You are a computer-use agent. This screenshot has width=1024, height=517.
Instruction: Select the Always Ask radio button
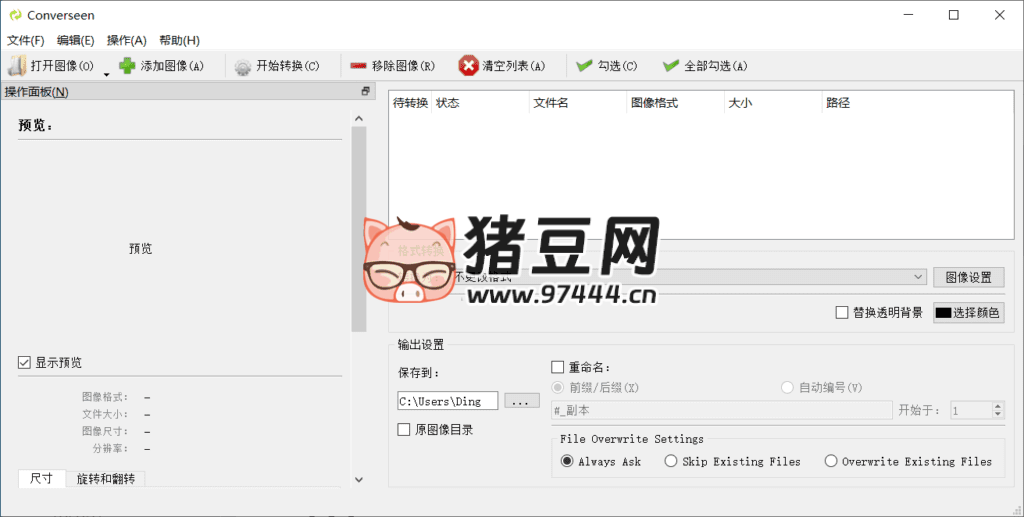[567, 462]
